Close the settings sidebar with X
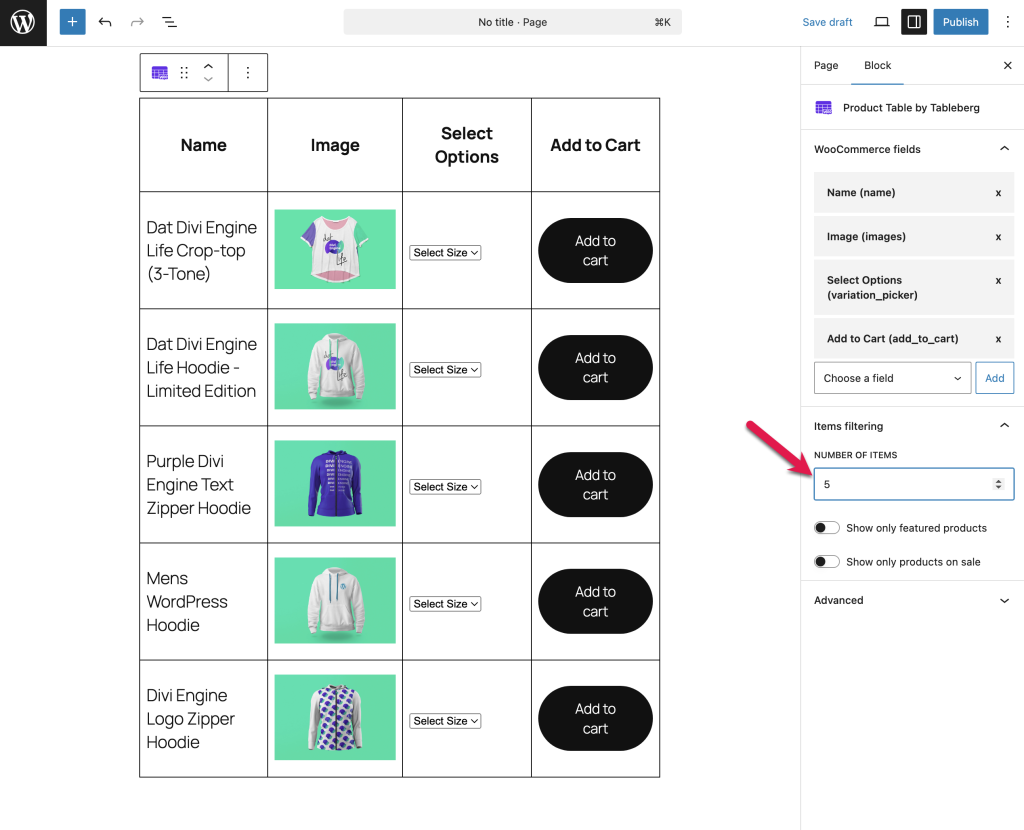The height and width of the screenshot is (830, 1024). pyautogui.click(x=1008, y=65)
